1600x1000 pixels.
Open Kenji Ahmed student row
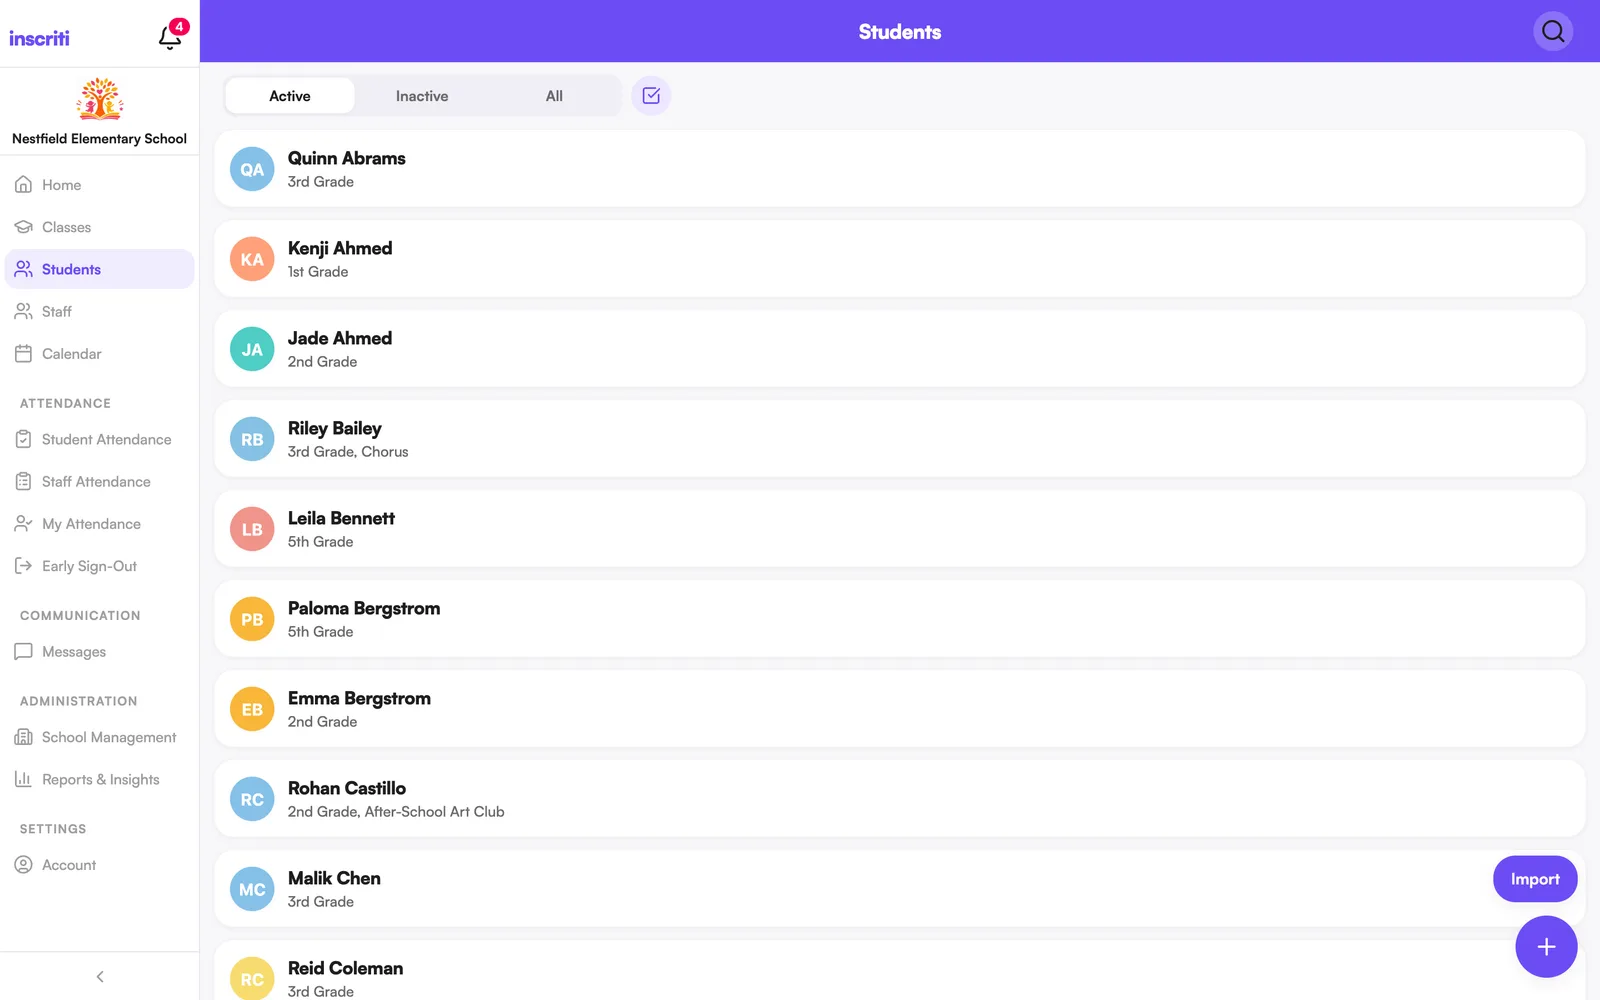(900, 259)
